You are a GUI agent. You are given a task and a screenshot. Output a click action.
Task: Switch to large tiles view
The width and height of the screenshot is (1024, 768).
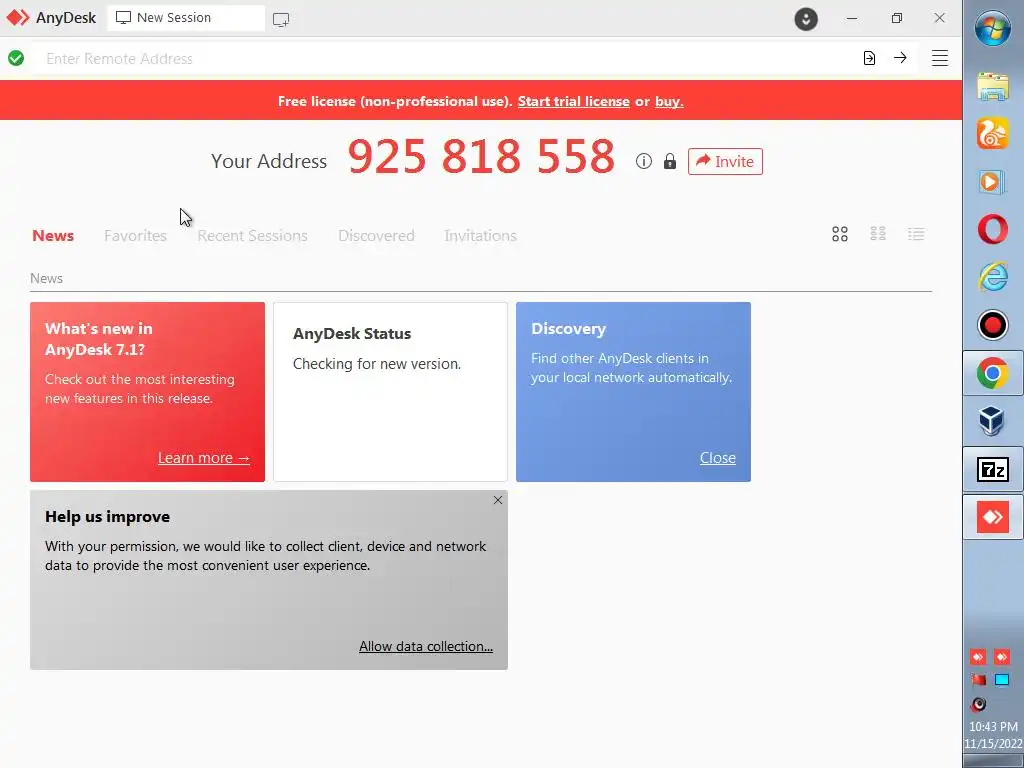(840, 234)
